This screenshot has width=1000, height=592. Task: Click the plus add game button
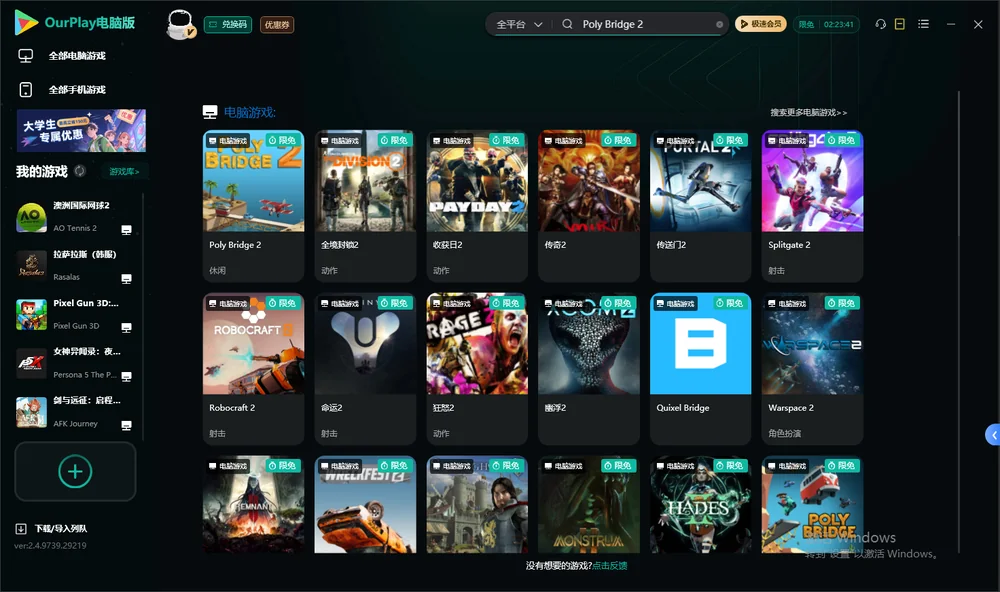75,471
